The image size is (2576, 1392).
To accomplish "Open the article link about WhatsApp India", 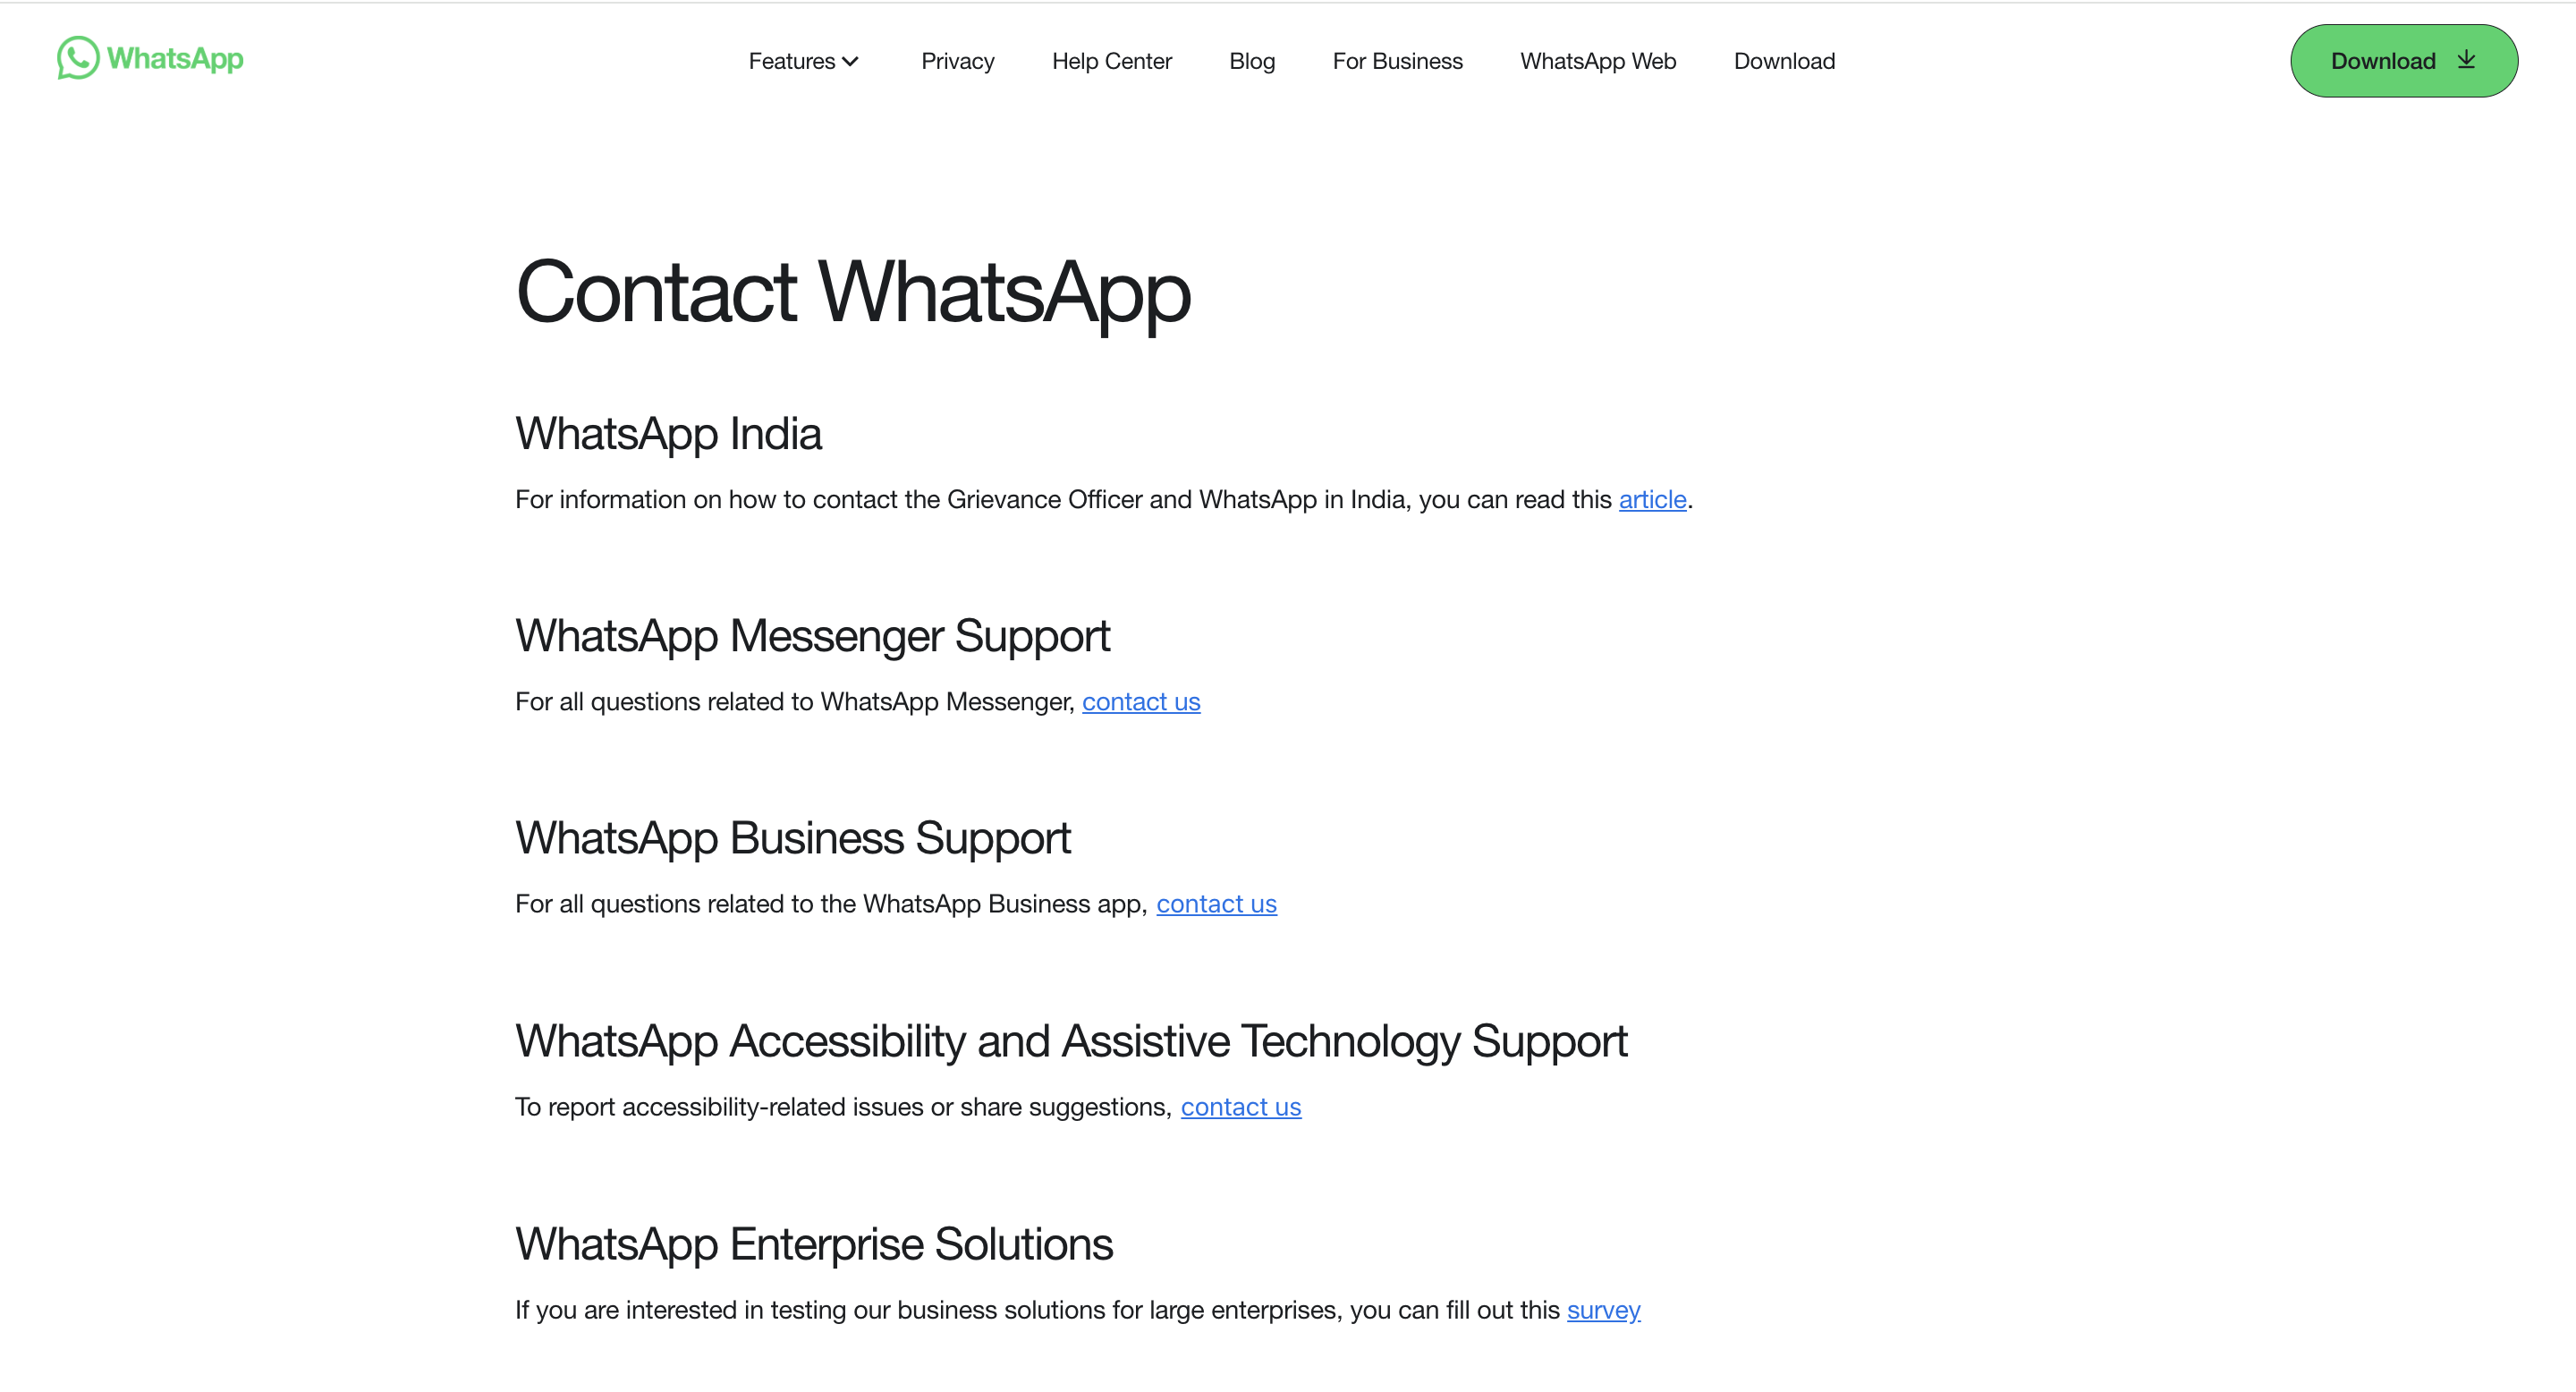I will click(x=1651, y=500).
